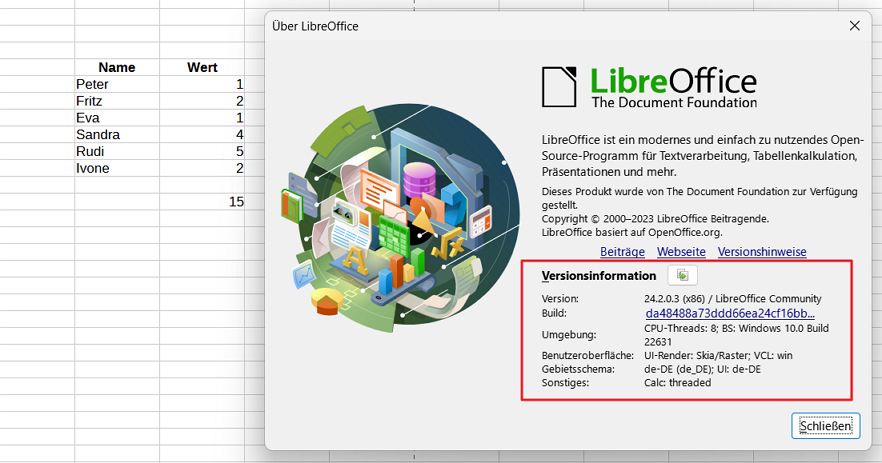Open the Versionshinweise link
This screenshot has width=882, height=463.
[762, 251]
